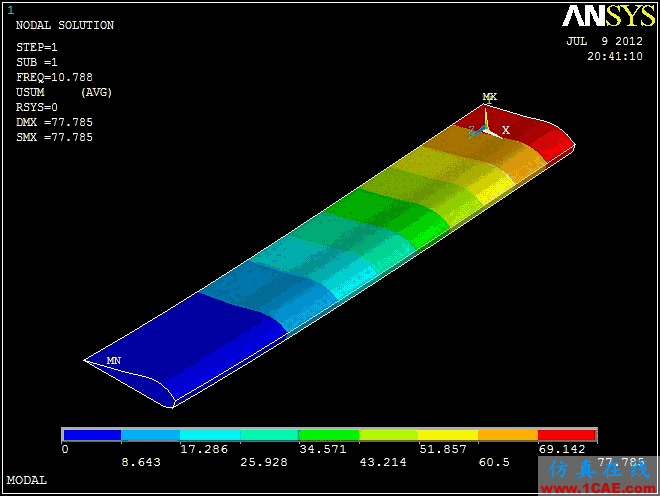Click the SUB =1 label
The height and width of the screenshot is (496, 660).
pyautogui.click(x=37, y=62)
